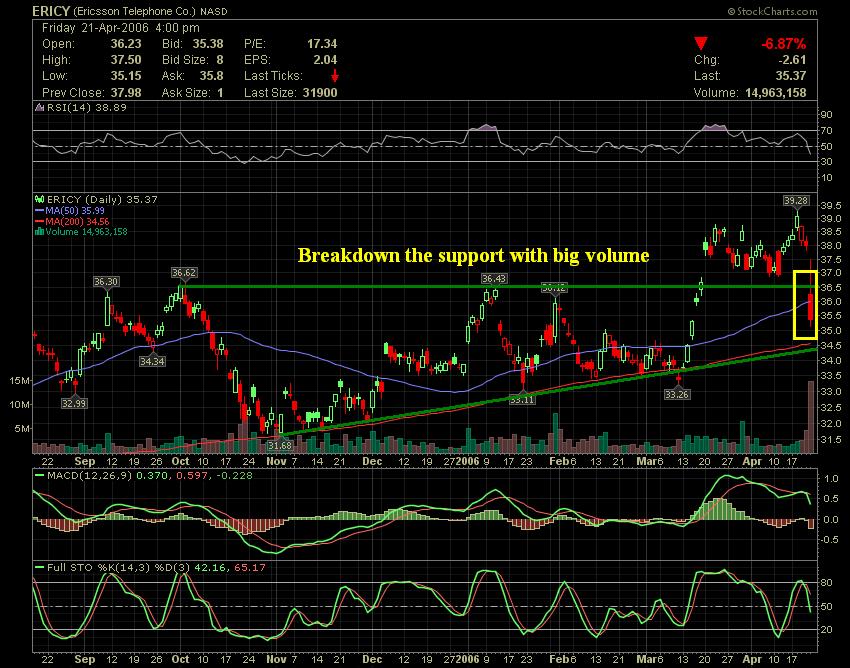
Task: Click the candlestick icon beside ERICY (Daily)
Action: tap(39, 200)
